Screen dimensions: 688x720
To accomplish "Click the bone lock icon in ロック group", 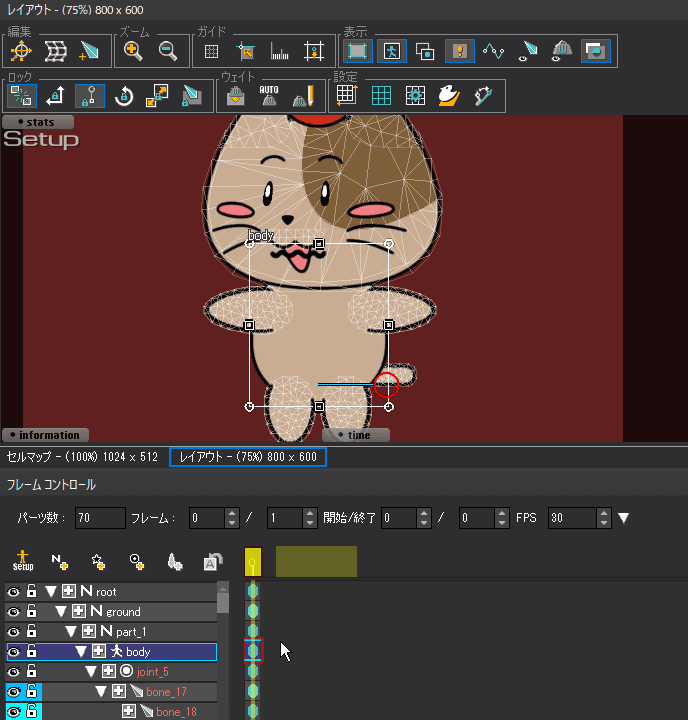I will point(191,96).
